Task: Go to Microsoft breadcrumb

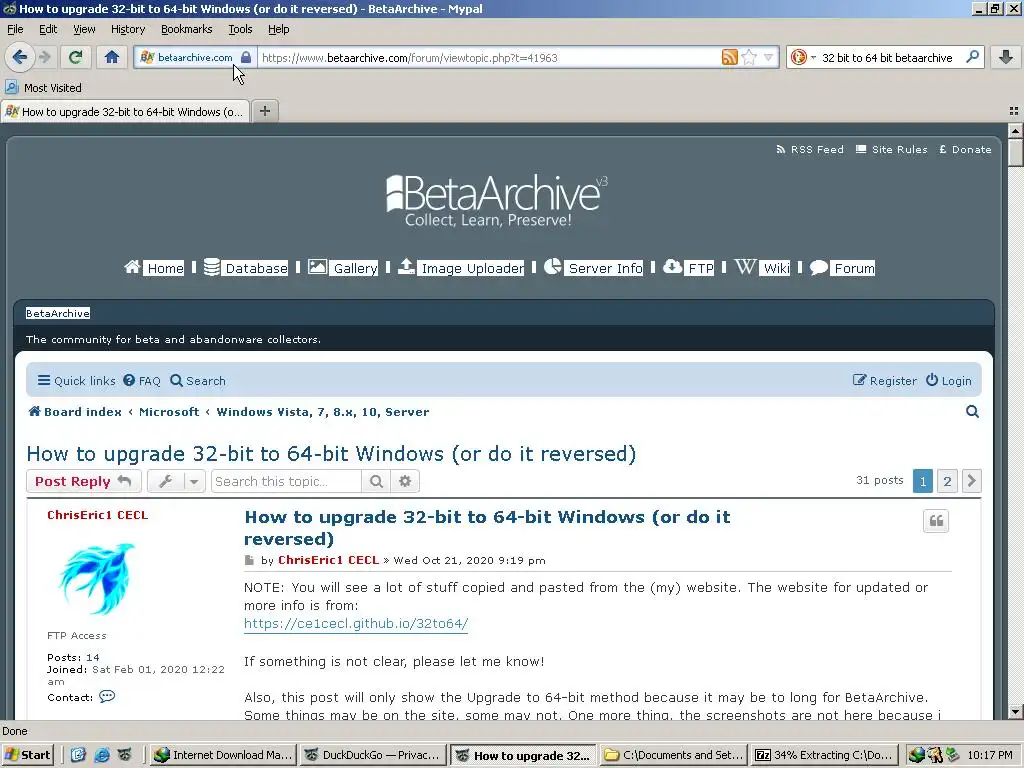Action: [169, 412]
